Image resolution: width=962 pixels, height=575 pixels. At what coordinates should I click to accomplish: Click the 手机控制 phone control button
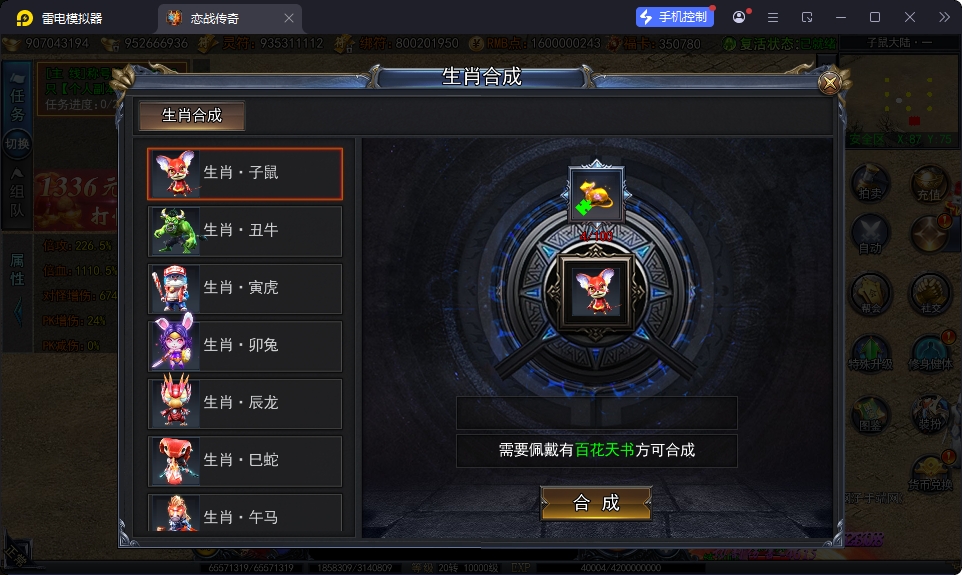(674, 17)
